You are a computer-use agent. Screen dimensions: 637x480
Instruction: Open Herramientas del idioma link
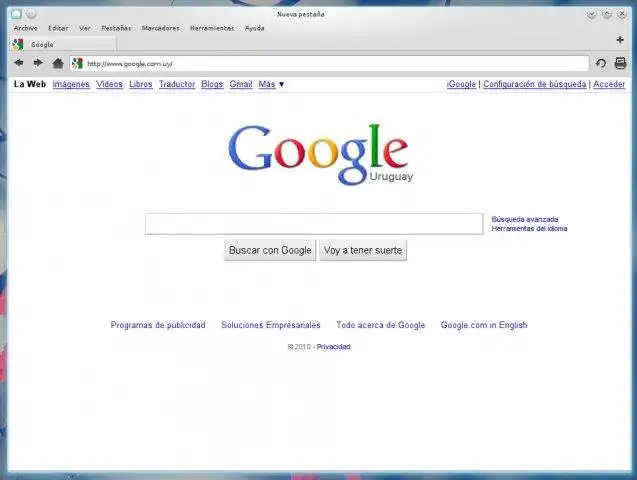pyautogui.click(x=529, y=229)
